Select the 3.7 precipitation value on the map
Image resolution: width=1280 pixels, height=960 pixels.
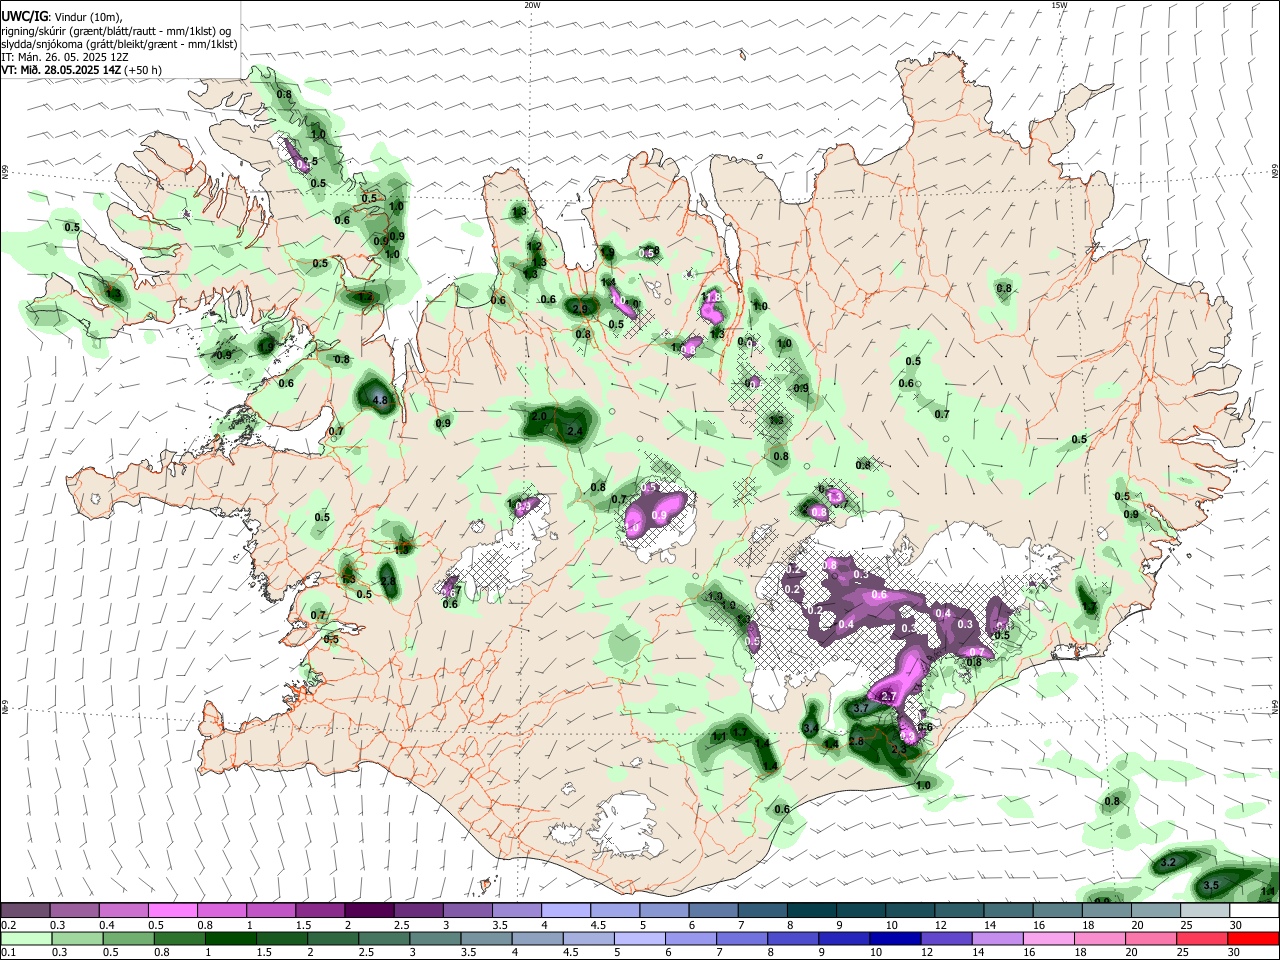tap(859, 708)
